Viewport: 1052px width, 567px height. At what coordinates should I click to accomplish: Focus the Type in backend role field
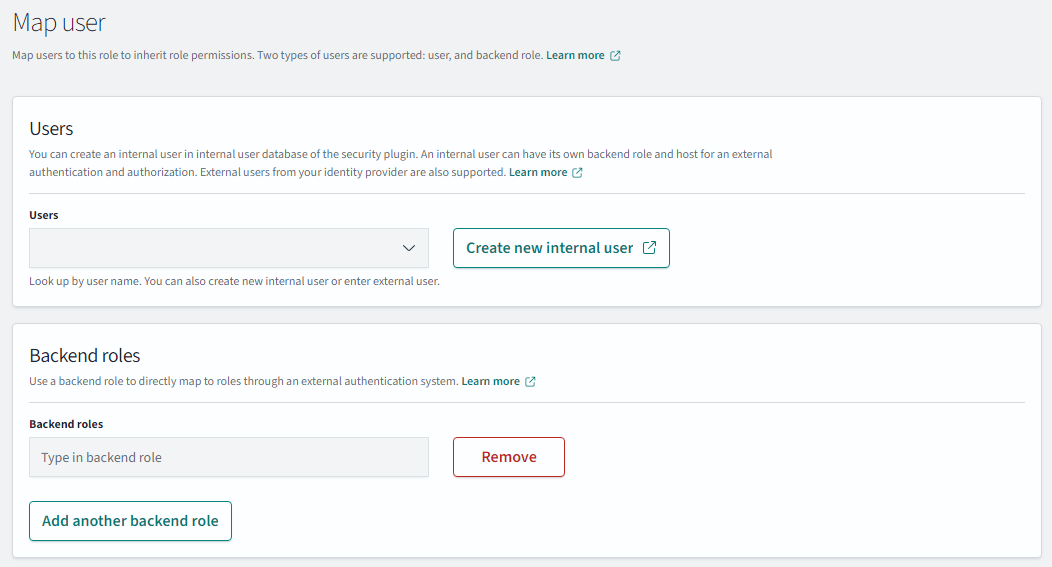(229, 457)
